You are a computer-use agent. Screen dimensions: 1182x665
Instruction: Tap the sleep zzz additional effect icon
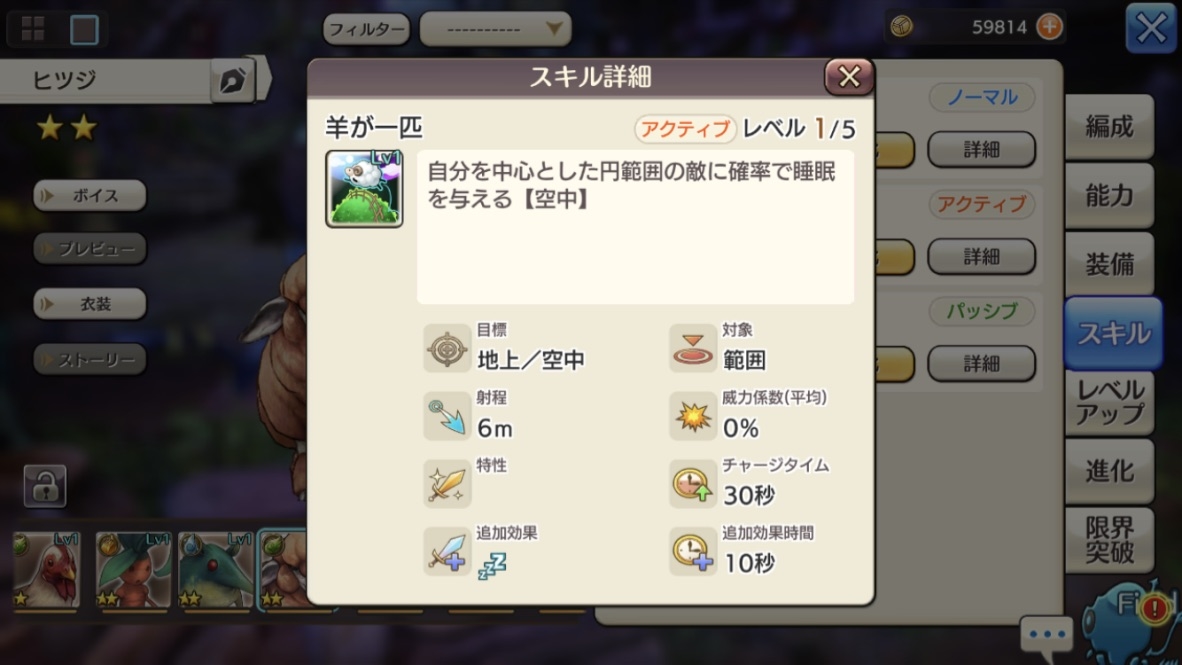click(492, 565)
